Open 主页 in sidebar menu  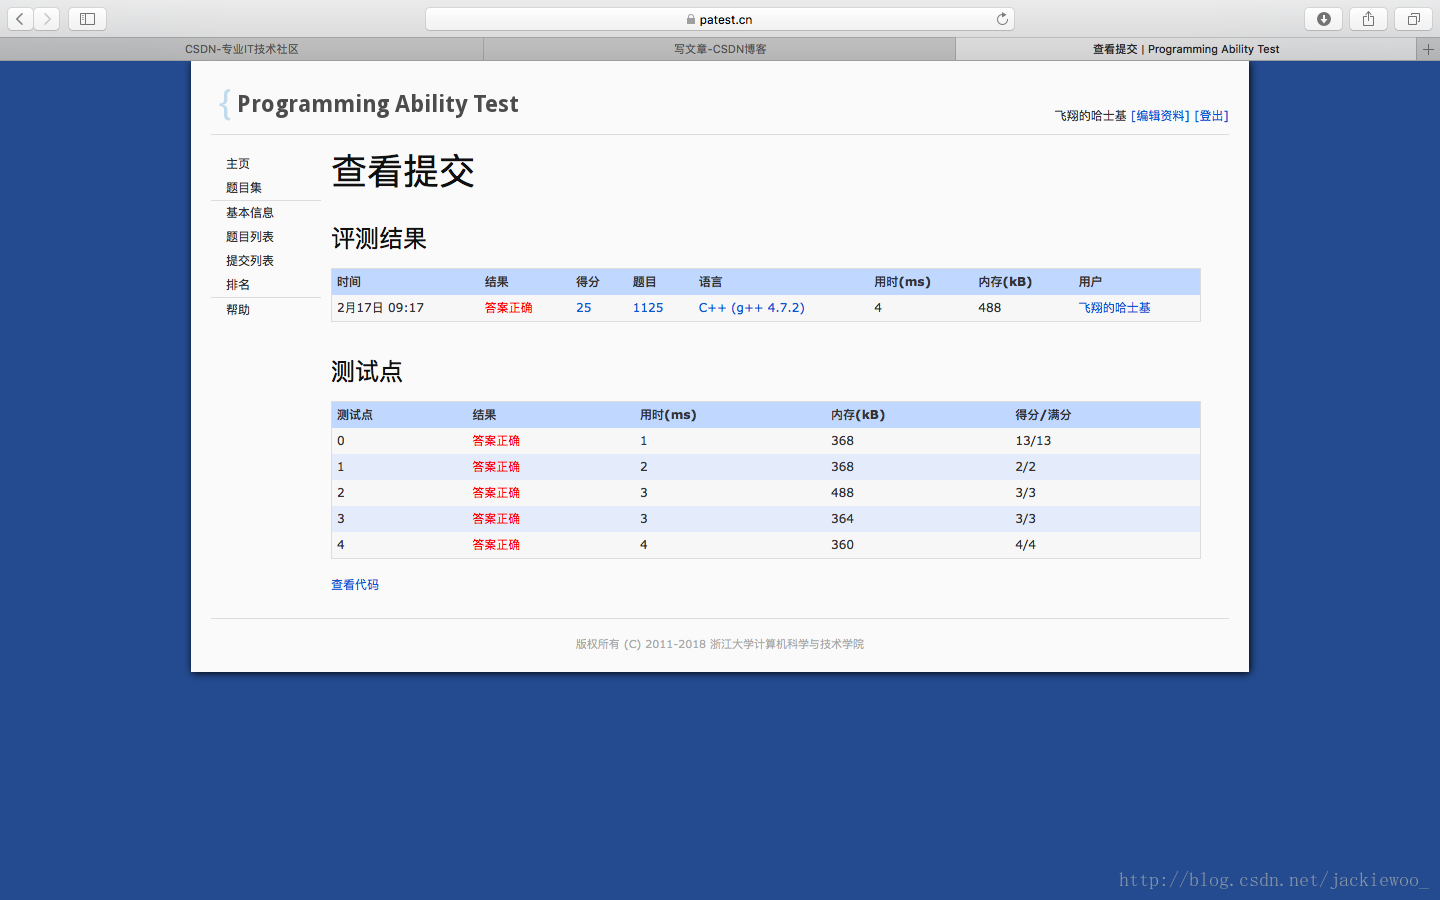[238, 164]
